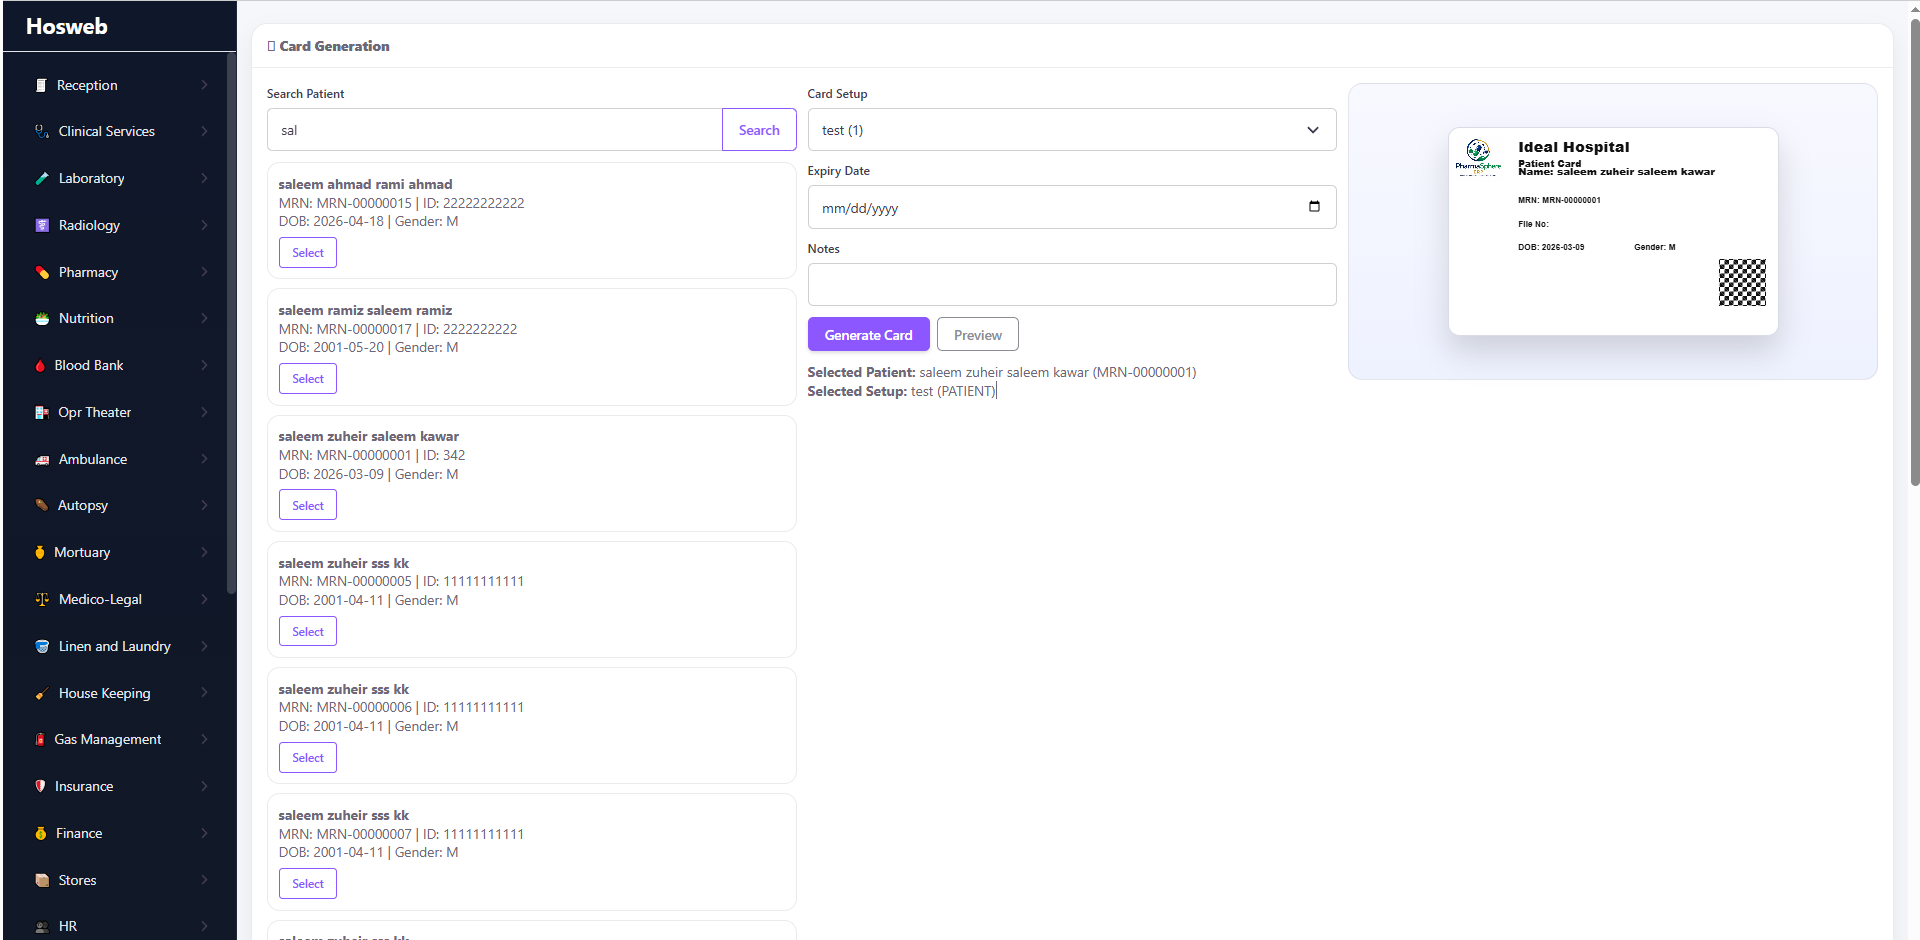
Task: Expand the Finance menu chevron
Action: pos(204,833)
